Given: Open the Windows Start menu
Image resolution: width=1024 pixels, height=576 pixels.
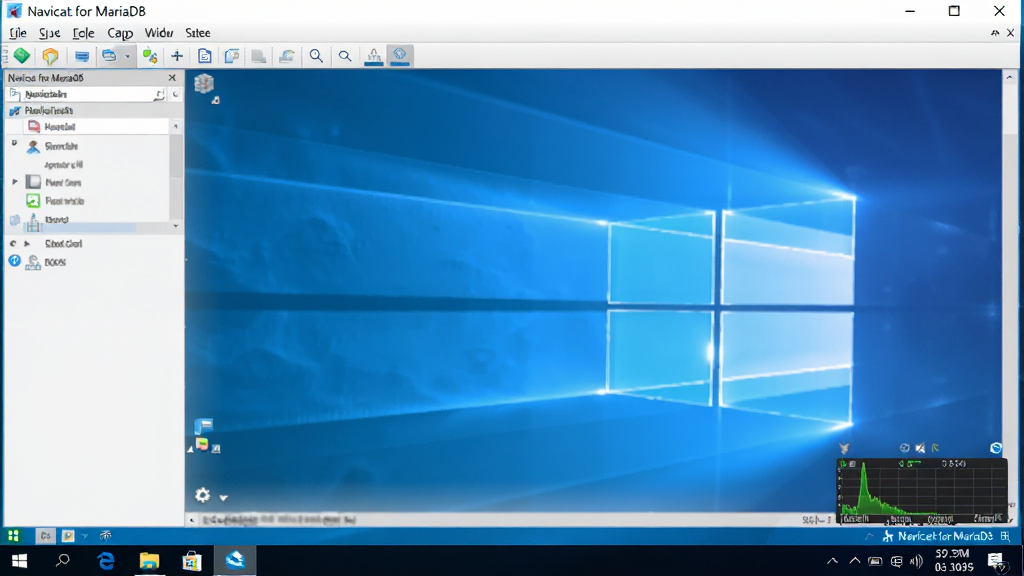Looking at the screenshot, I should pos(20,561).
